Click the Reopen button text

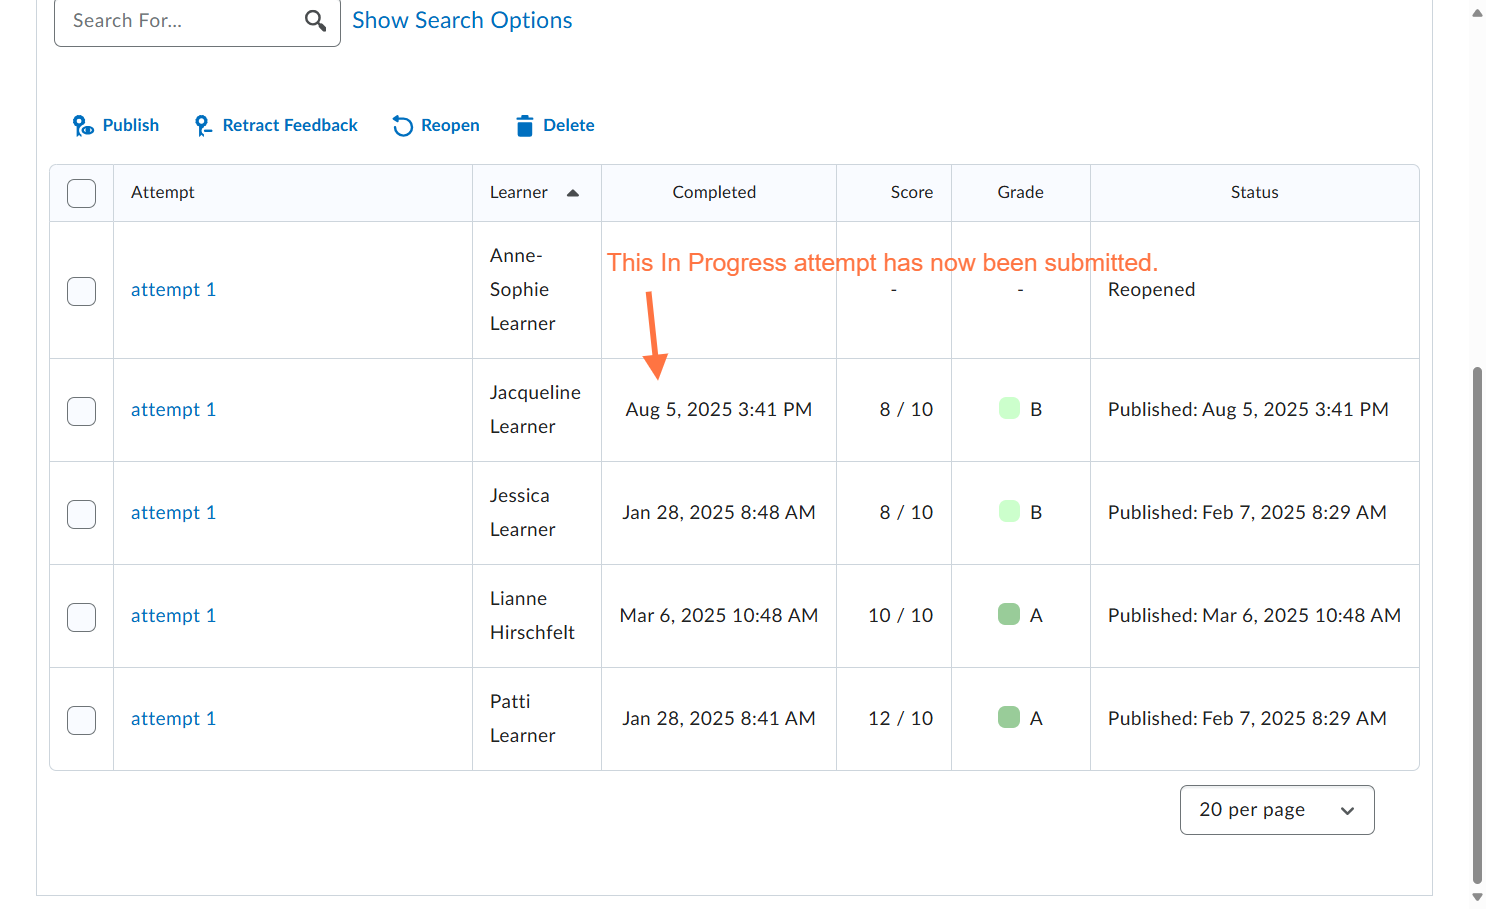click(450, 125)
